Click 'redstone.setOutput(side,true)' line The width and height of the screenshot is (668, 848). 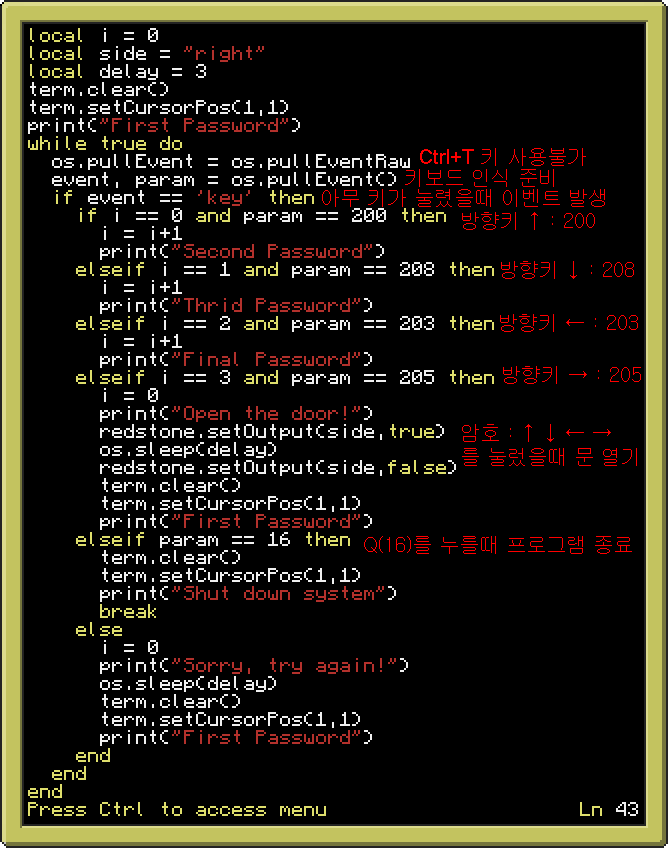tap(272, 432)
